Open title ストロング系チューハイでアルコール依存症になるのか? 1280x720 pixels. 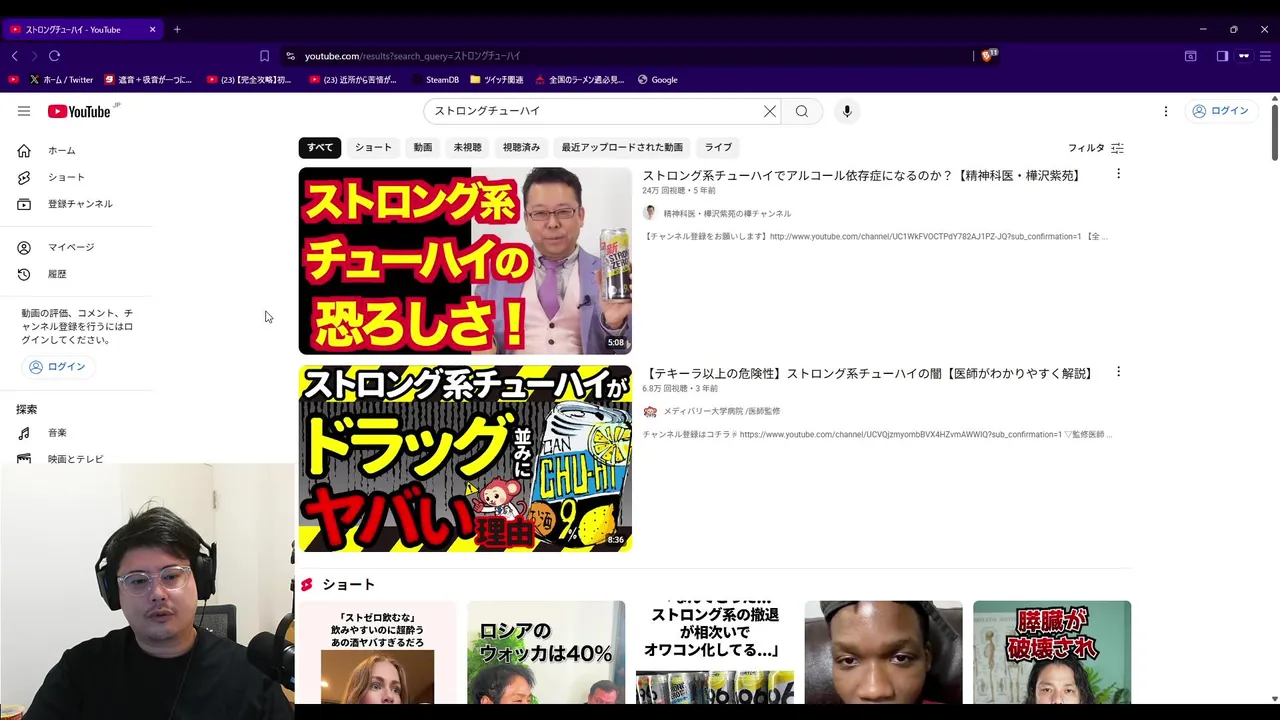tap(862, 175)
